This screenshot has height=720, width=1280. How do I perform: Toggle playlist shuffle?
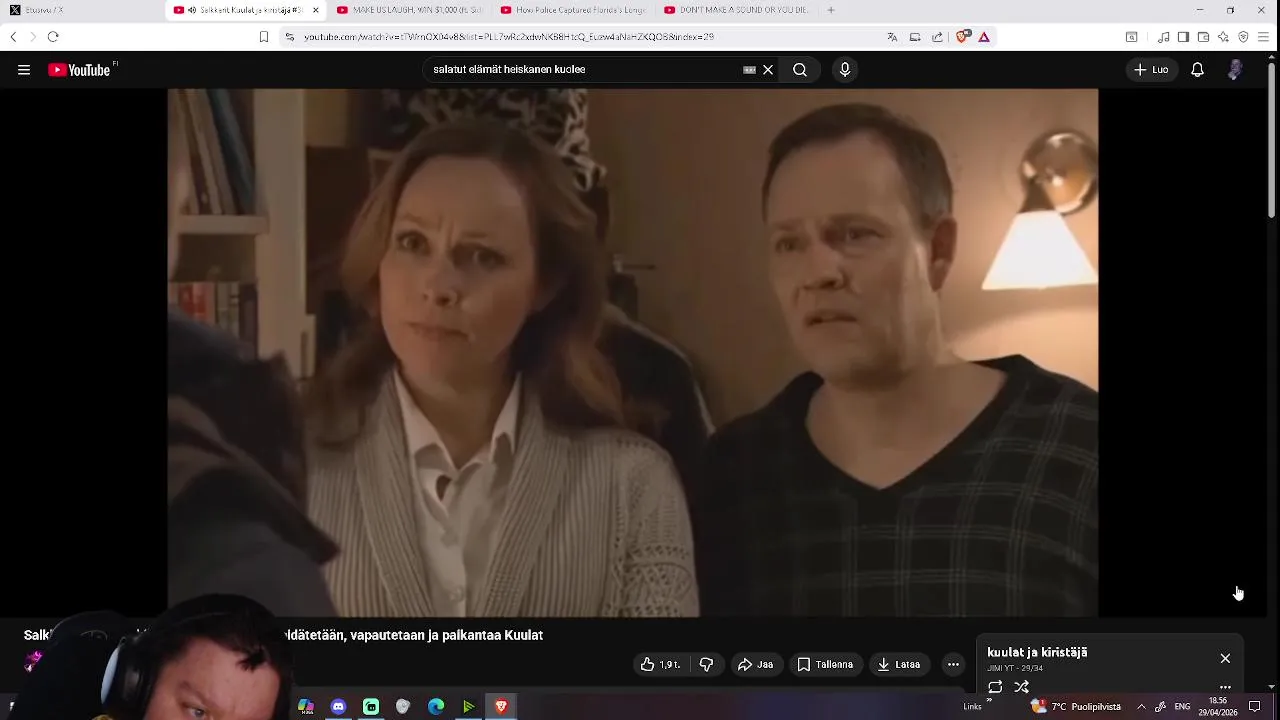point(1021,687)
